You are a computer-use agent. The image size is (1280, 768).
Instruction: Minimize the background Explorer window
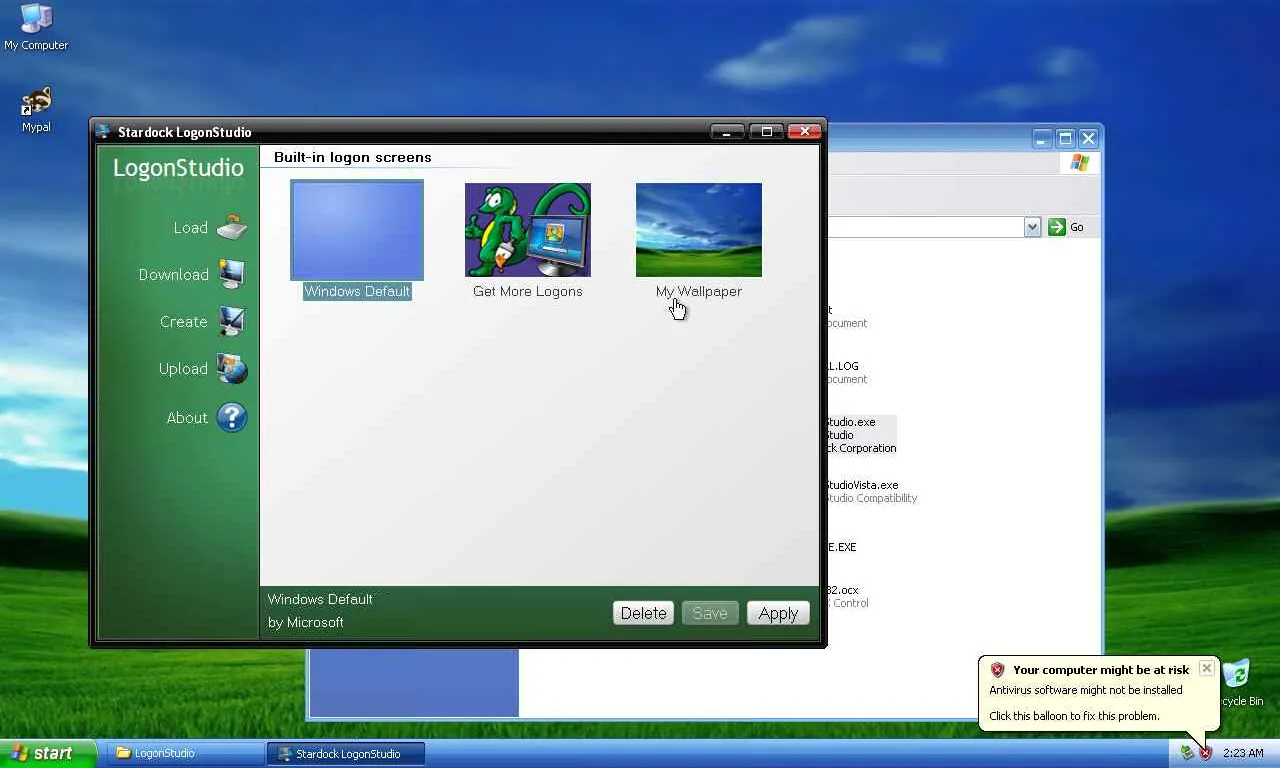[1043, 138]
